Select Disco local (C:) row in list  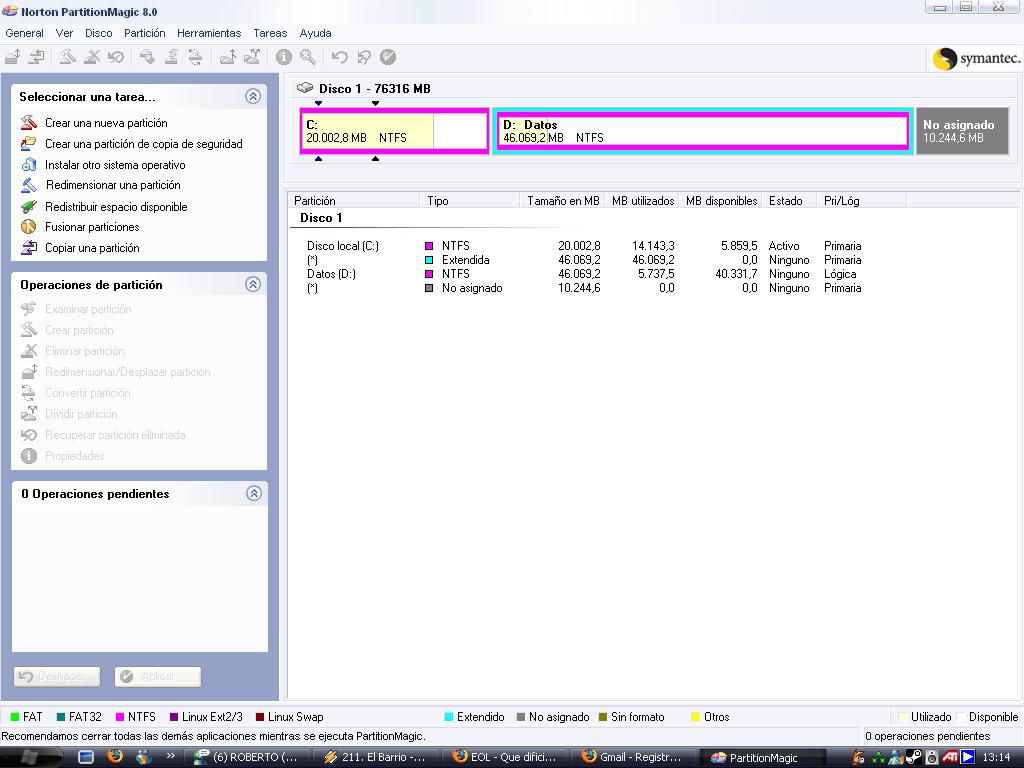tap(343, 246)
